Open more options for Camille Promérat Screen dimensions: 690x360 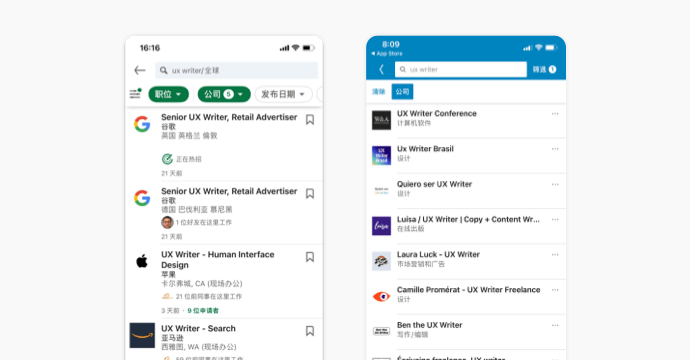555,290
